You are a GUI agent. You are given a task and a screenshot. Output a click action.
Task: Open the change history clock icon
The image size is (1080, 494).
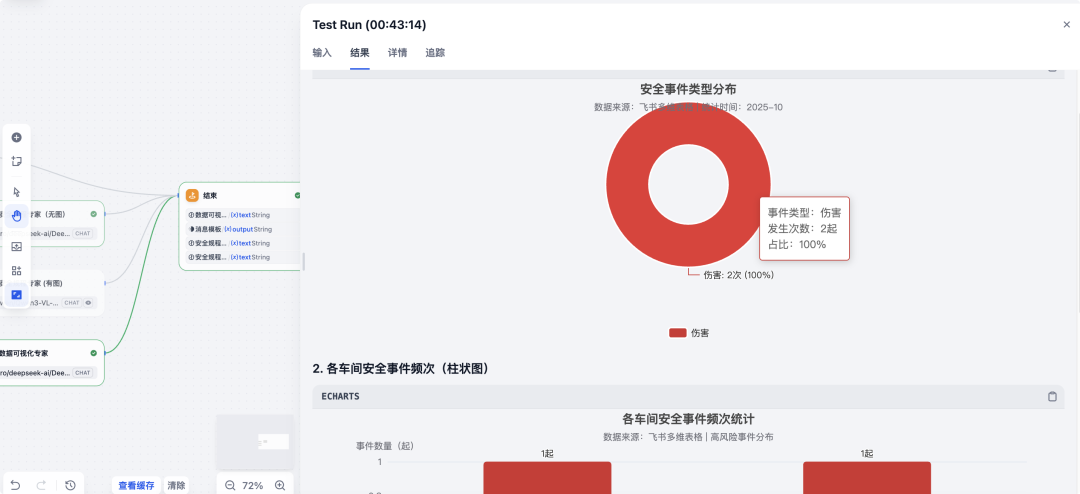[70, 485]
